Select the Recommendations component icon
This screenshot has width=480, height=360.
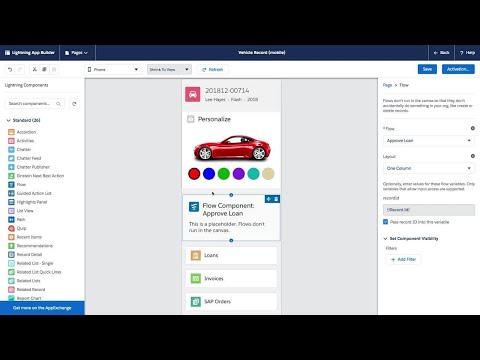pos(11,246)
